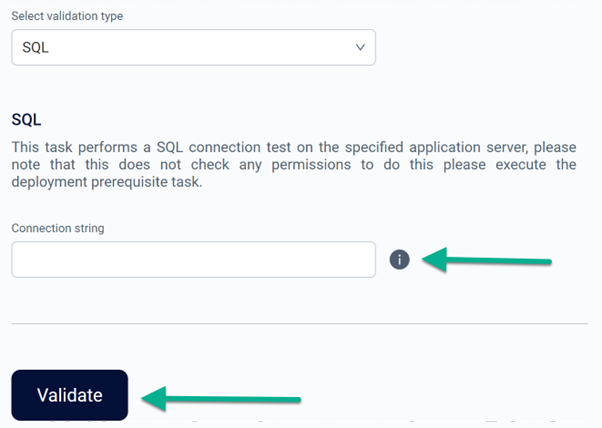
Task: Click the chevron arrow in validation type dropdown
Action: (360, 47)
